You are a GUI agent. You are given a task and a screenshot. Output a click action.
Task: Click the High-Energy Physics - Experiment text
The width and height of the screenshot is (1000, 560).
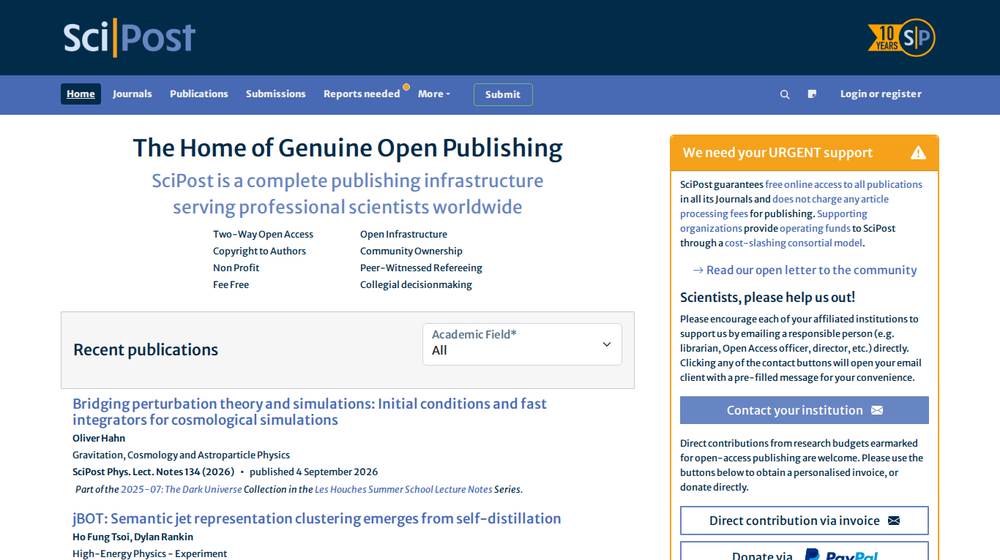150,554
